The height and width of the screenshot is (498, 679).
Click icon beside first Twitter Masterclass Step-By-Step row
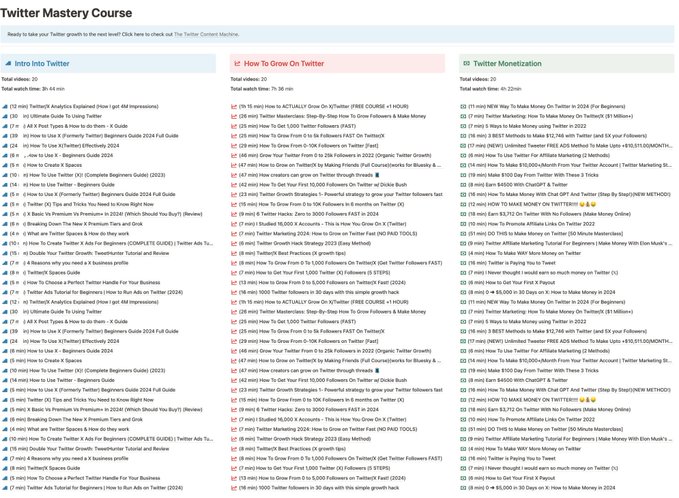[234, 116]
